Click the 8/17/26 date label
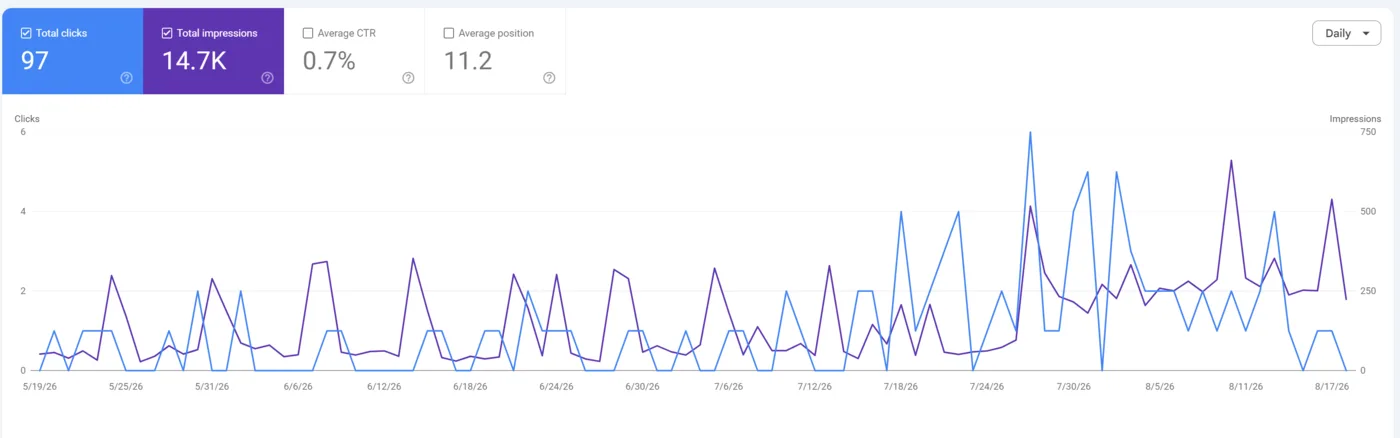Screen dimensions: 1400x438 tap(1332, 386)
